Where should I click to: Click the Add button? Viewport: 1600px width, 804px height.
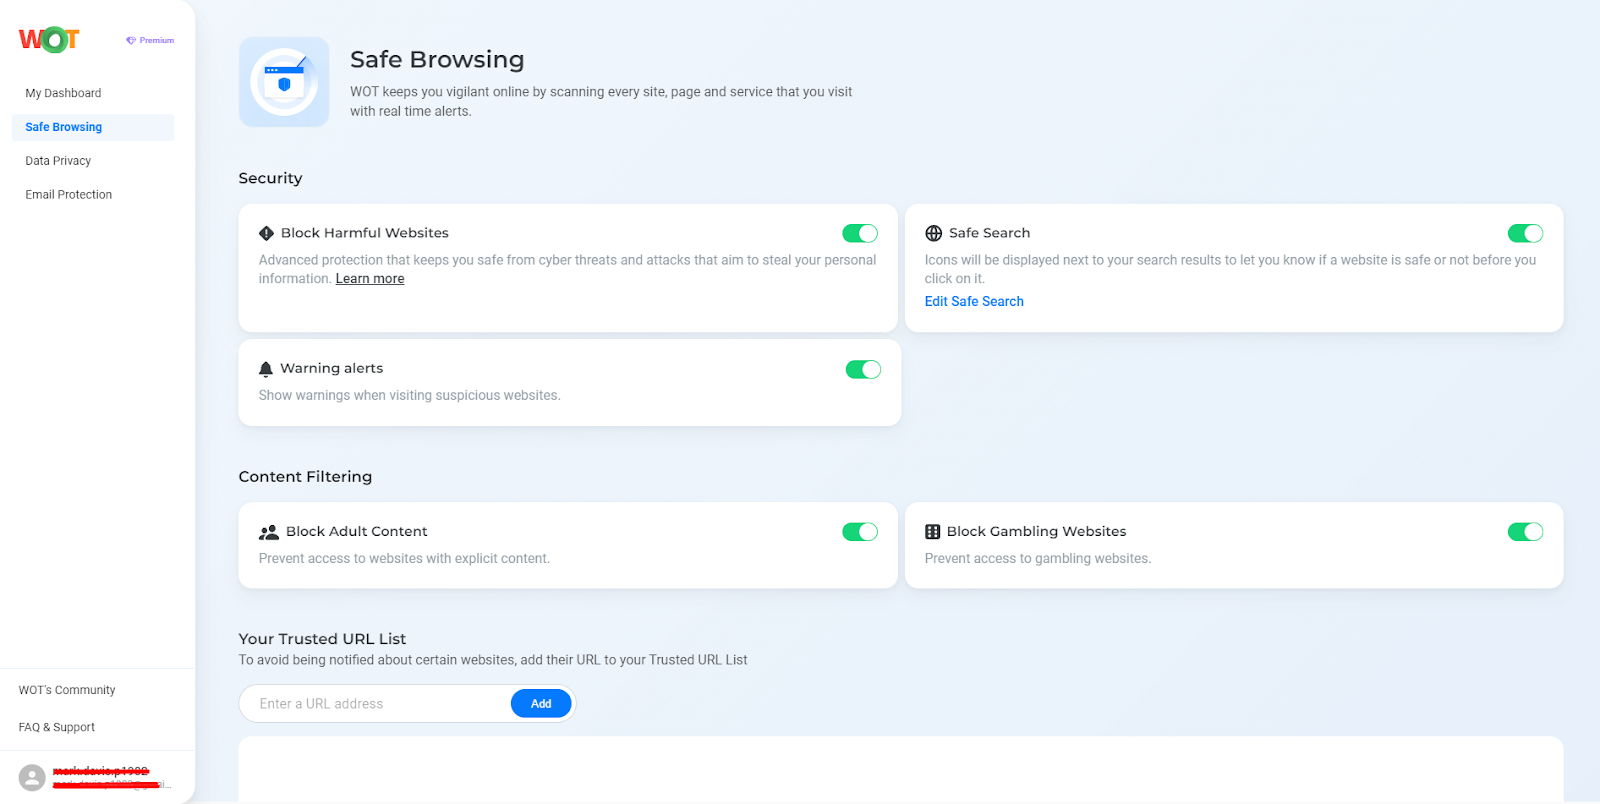[x=541, y=704]
